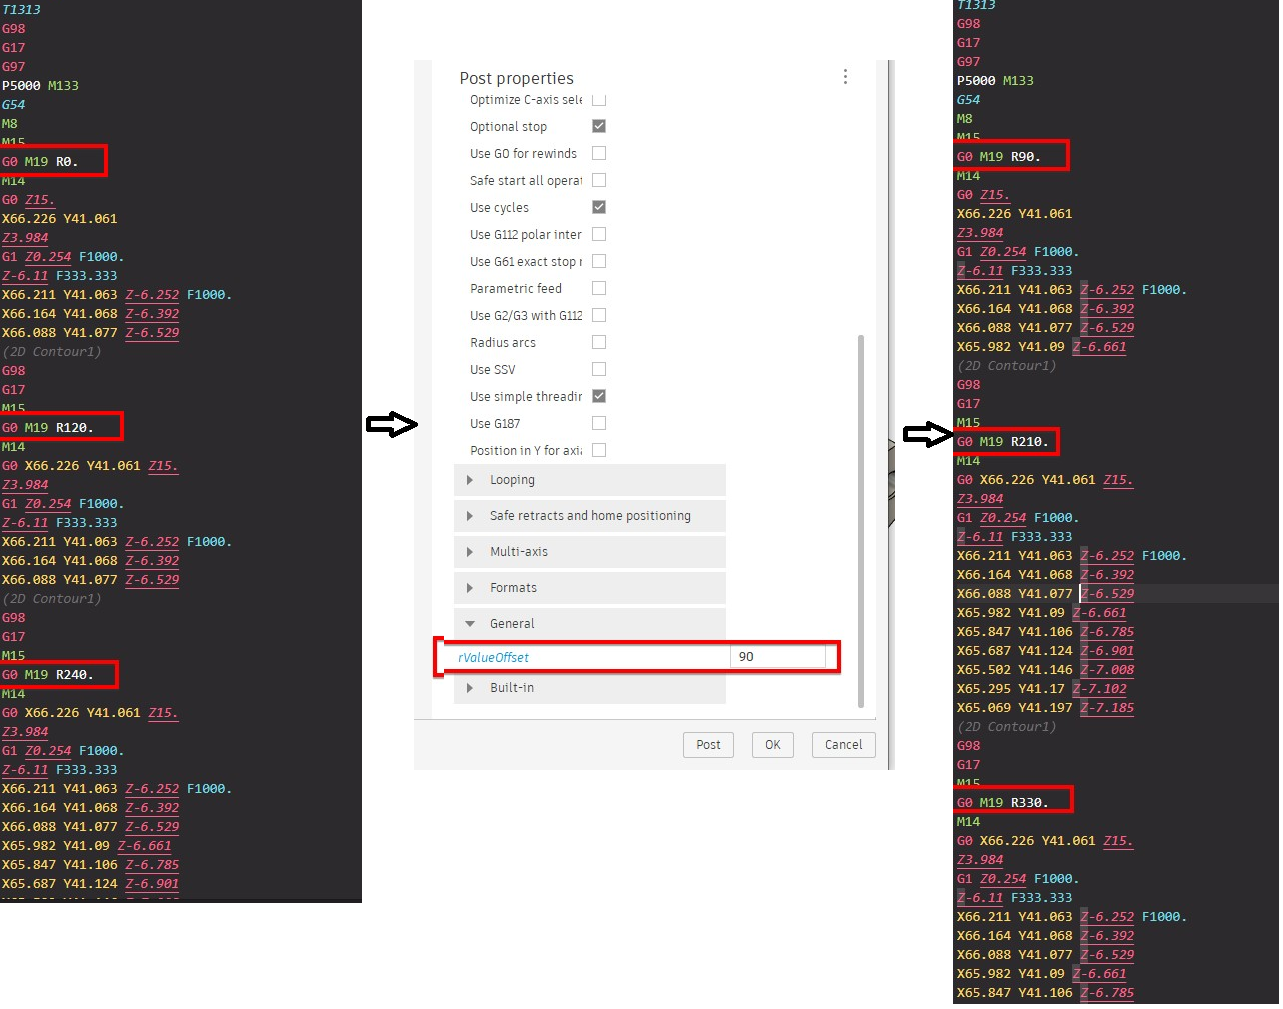This screenshot has width=1283, height=1009.
Task: Open the three-dot options menu
Action: (845, 76)
